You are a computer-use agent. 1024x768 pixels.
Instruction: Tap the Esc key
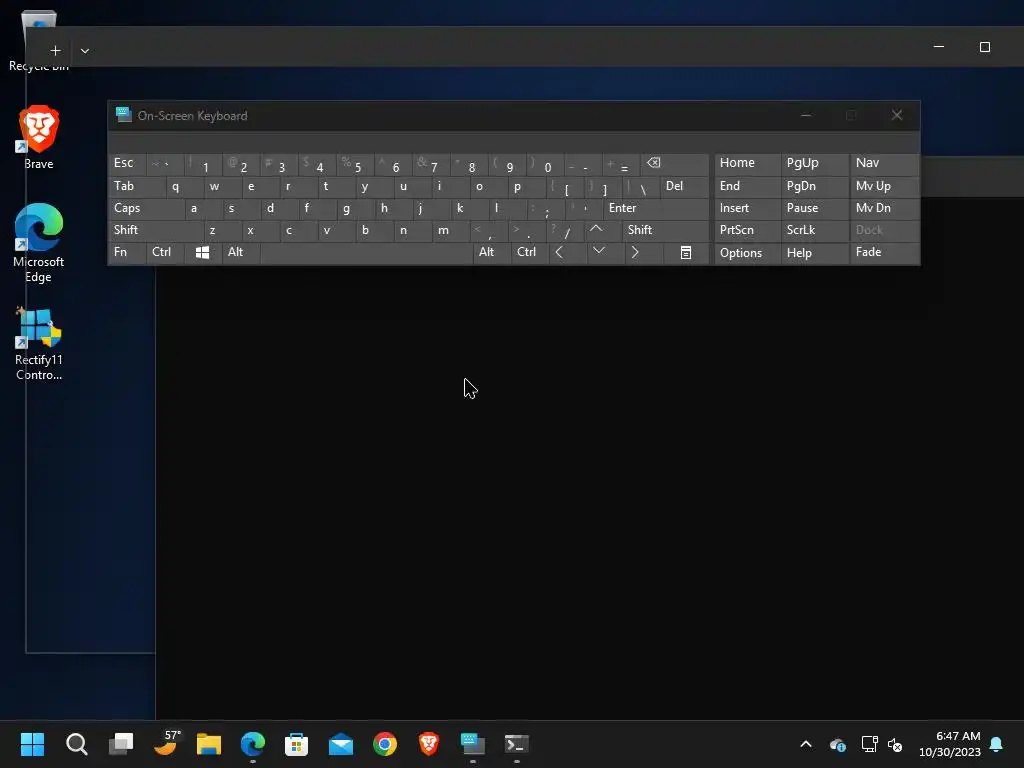[127, 163]
